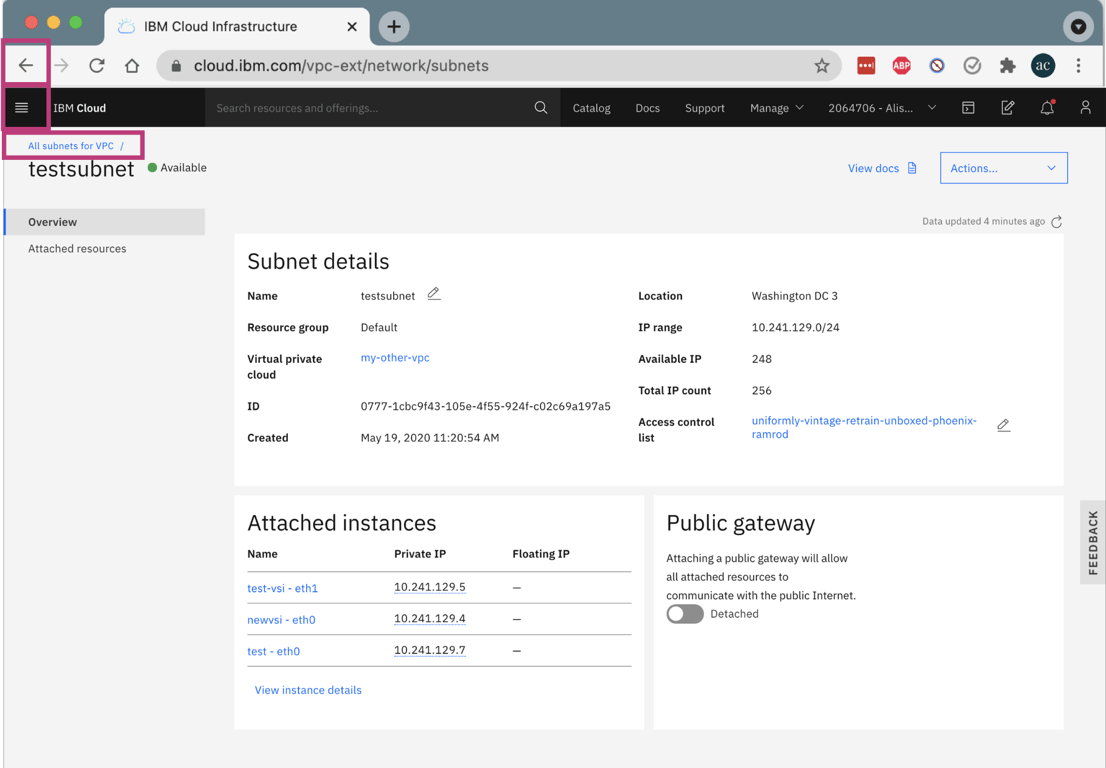Open the newvsi - eth0 instance
The width and height of the screenshot is (1106, 768).
click(x=281, y=620)
